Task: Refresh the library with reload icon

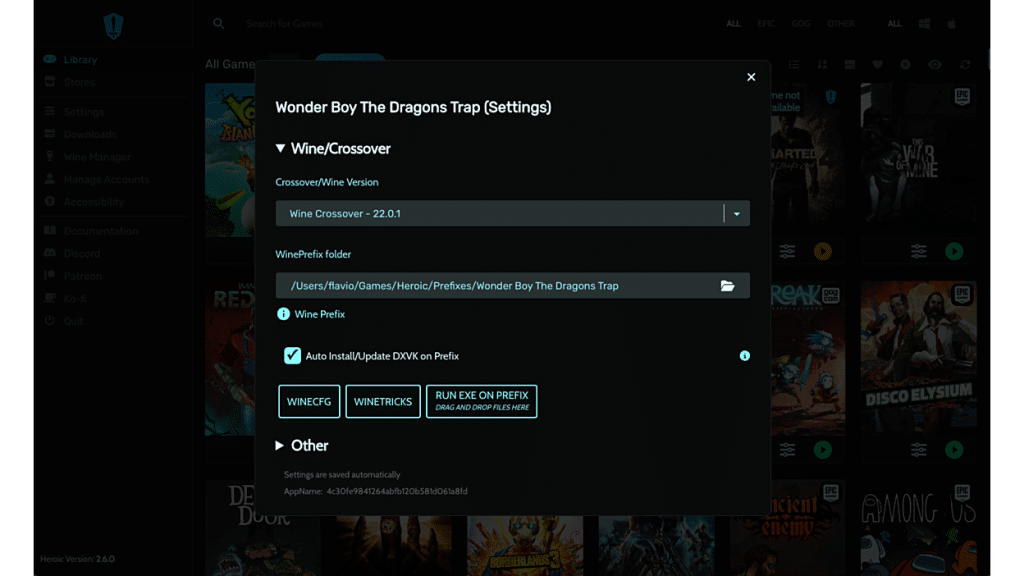Action: [x=965, y=64]
